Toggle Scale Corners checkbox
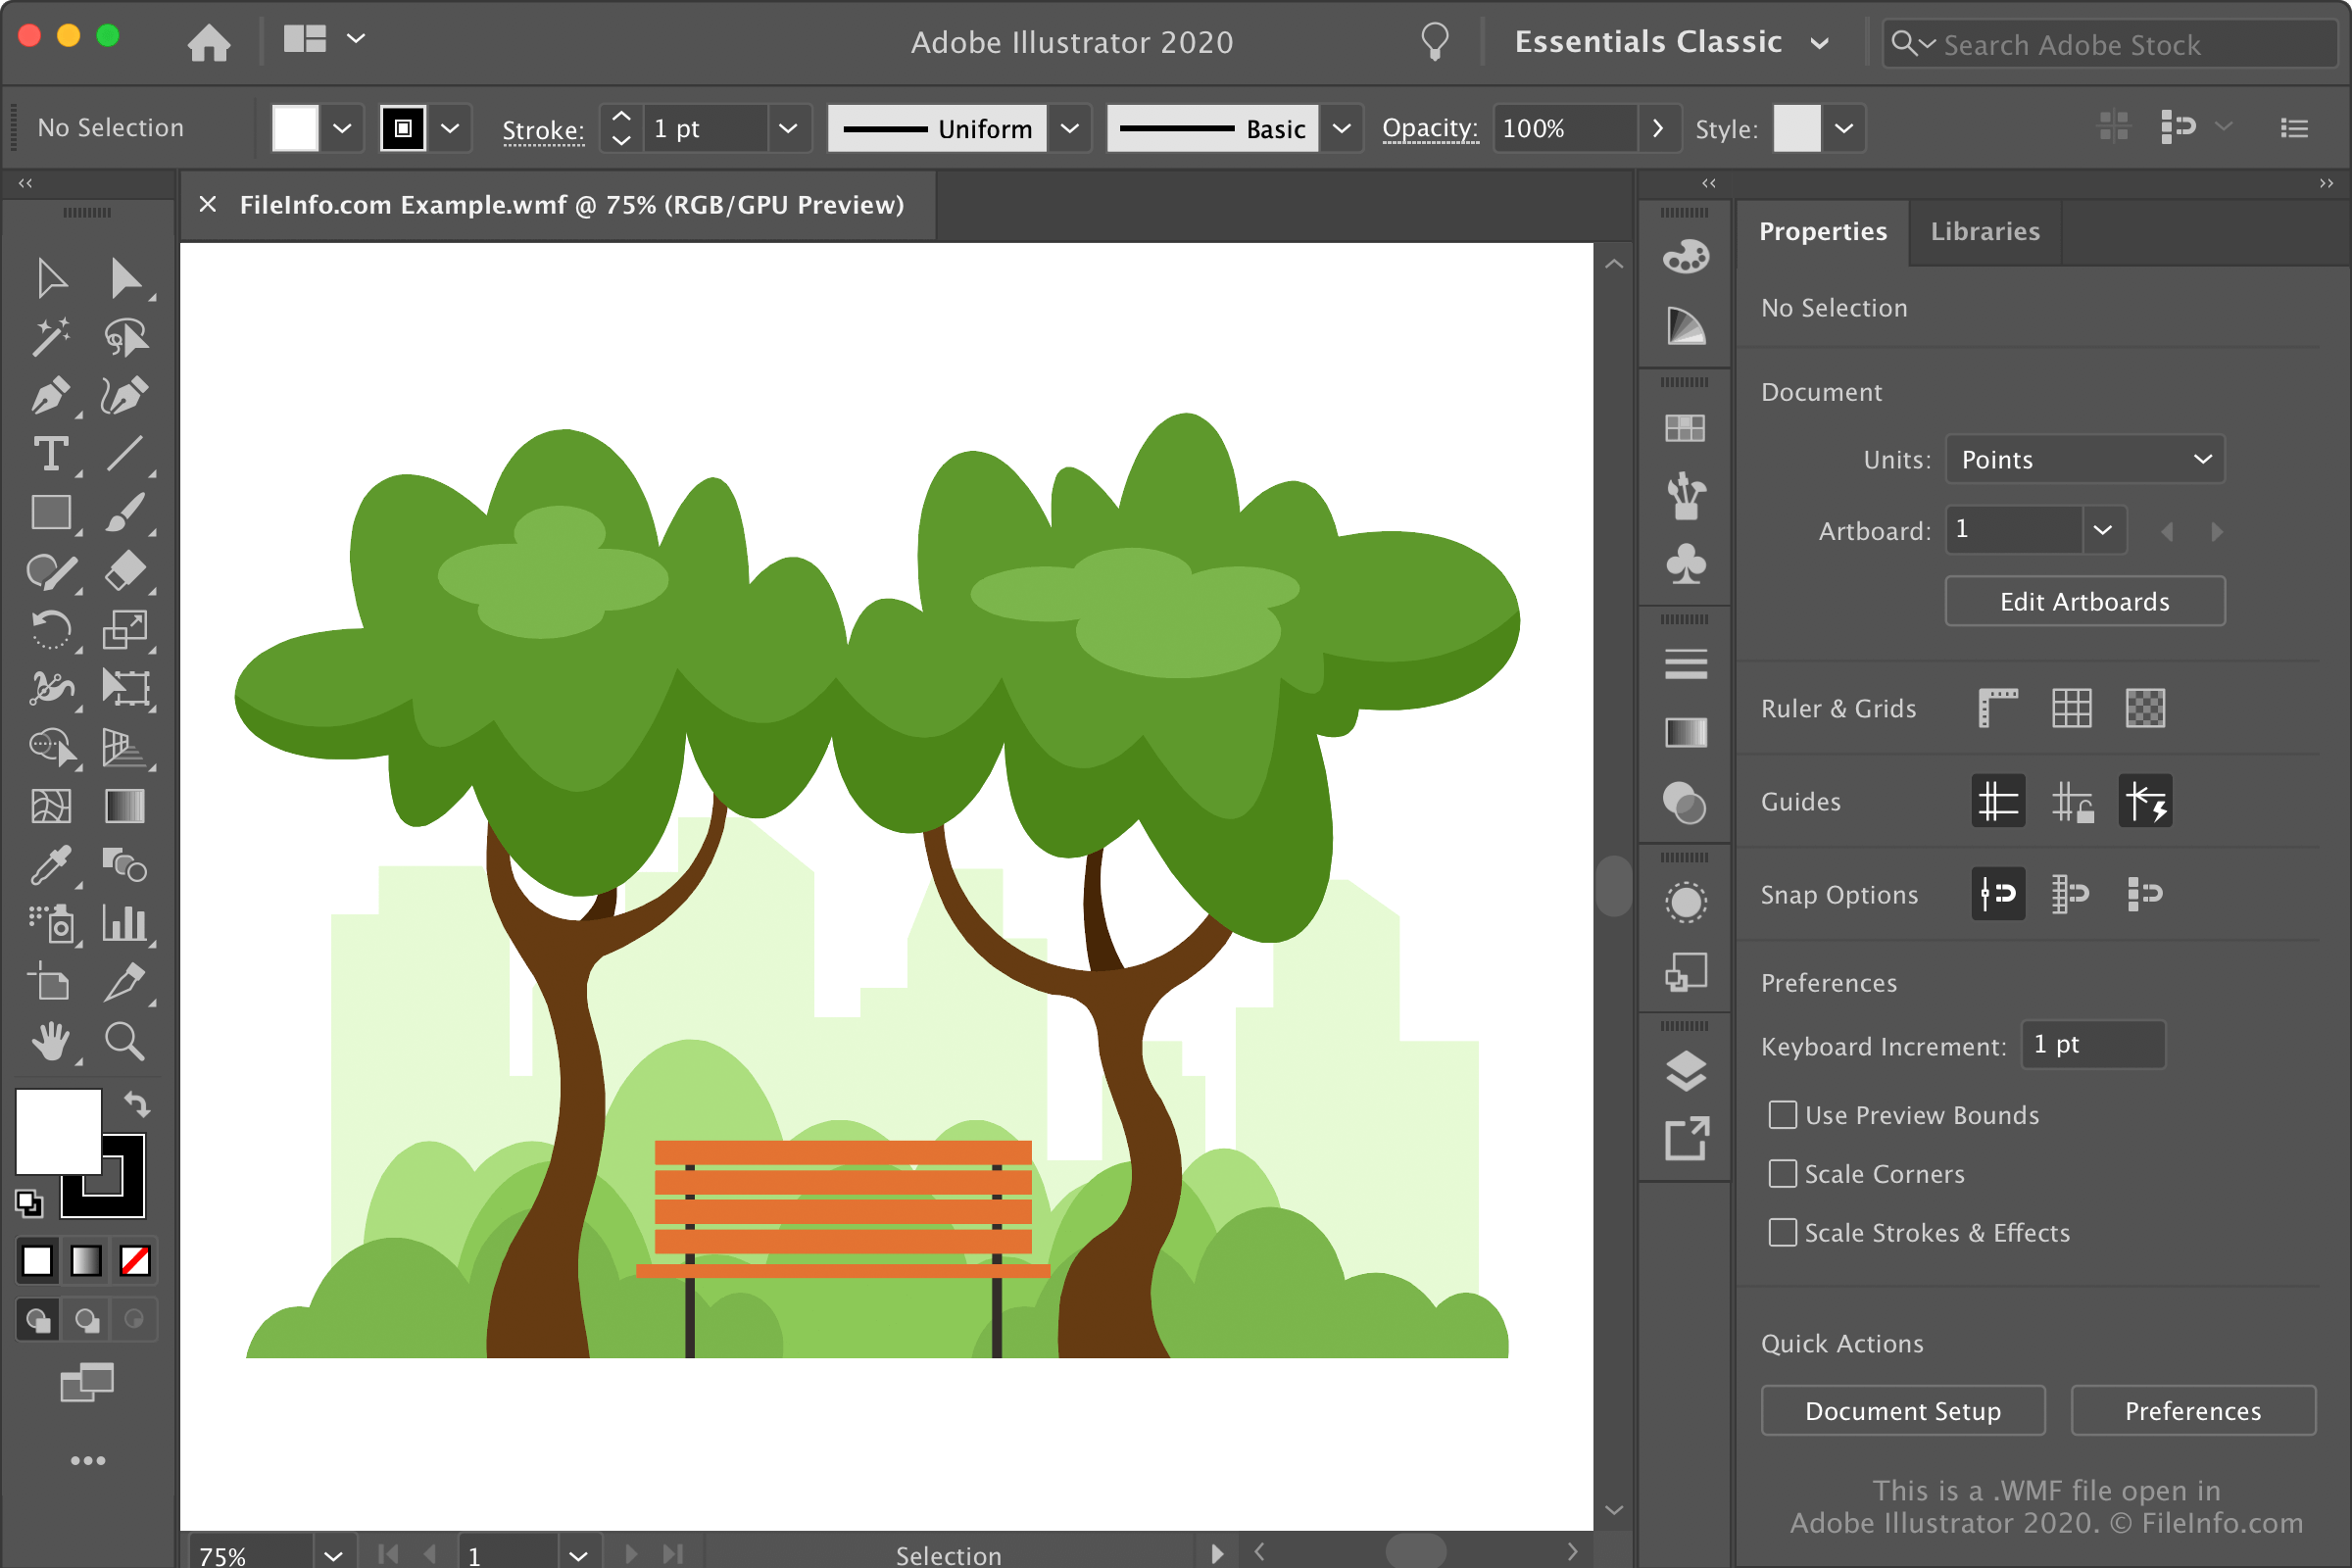This screenshot has height=1568, width=2352. click(x=1784, y=1174)
